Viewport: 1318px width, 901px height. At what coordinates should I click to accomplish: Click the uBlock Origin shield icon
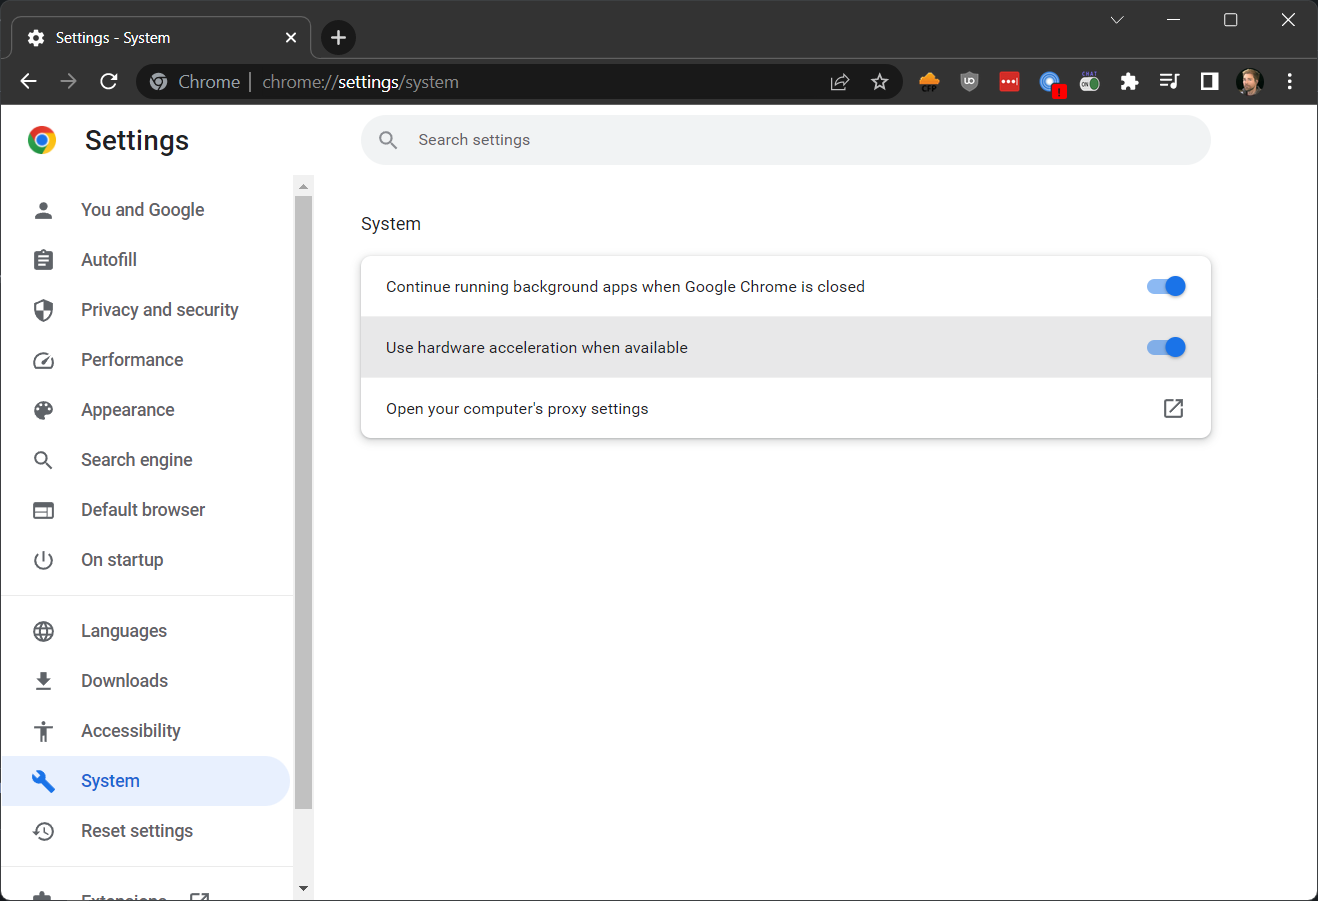pyautogui.click(x=969, y=82)
